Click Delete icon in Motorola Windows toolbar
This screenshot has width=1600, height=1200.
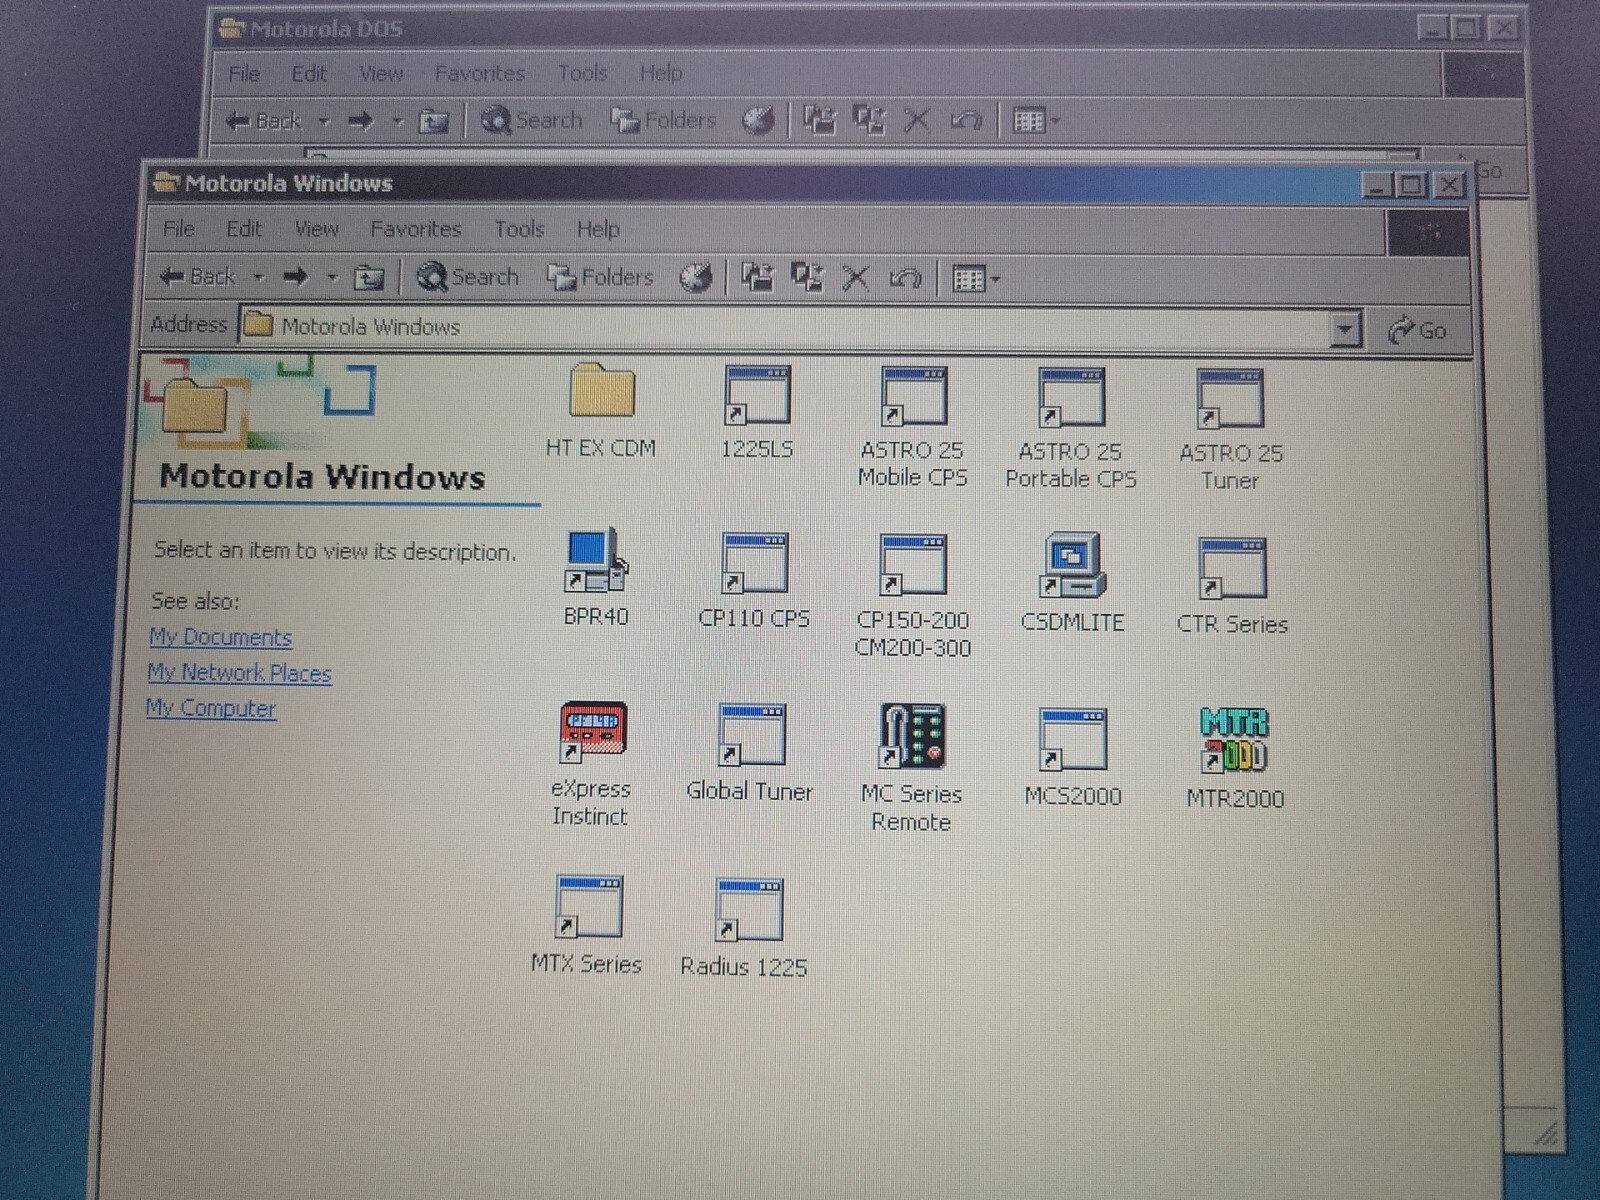[x=855, y=278]
